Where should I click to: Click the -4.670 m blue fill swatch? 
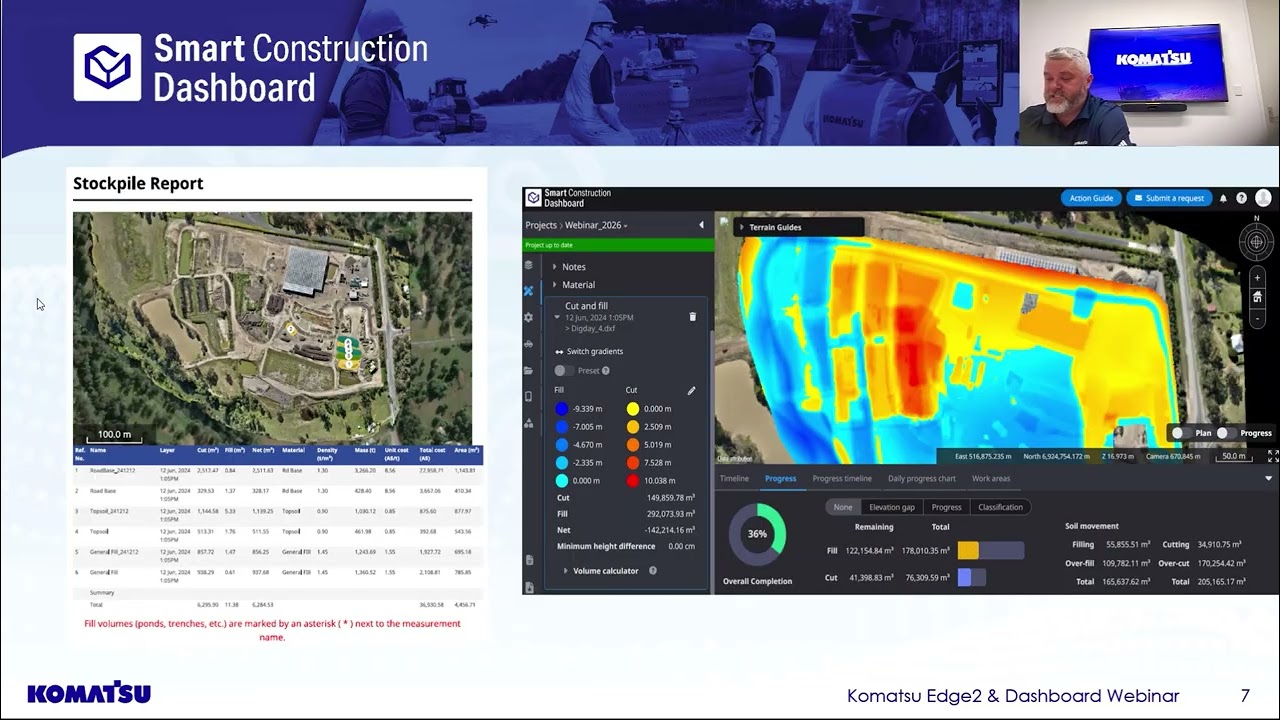562,445
